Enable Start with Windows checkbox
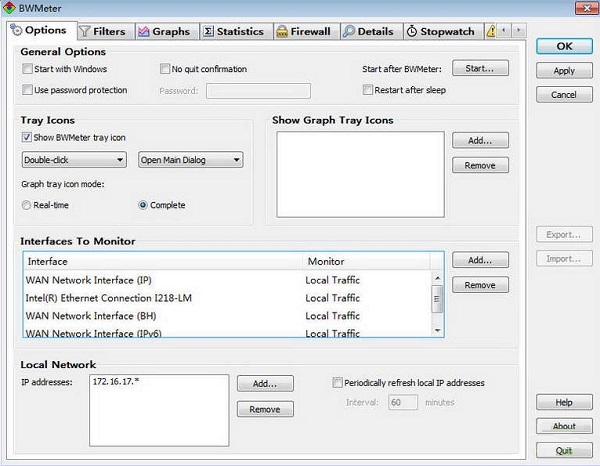This screenshot has height=466, width=600. point(28,70)
